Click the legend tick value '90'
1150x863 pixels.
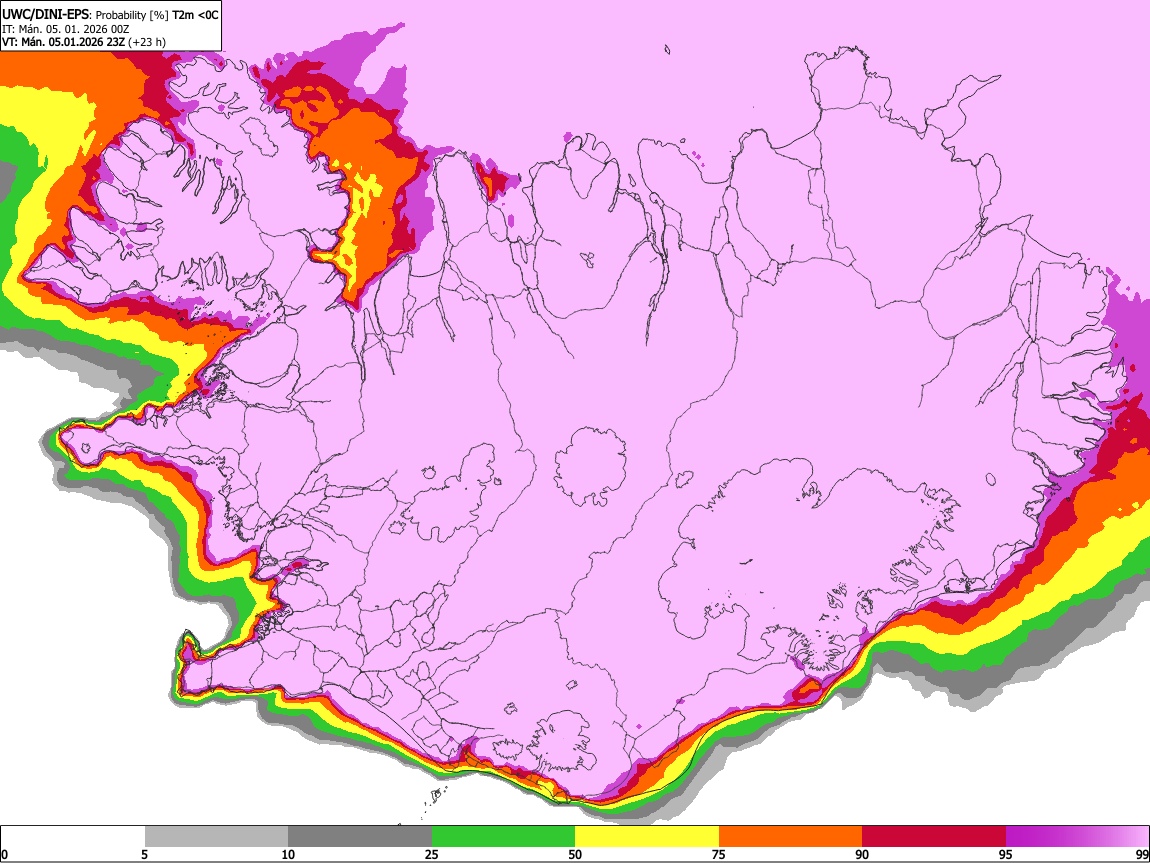pos(862,855)
